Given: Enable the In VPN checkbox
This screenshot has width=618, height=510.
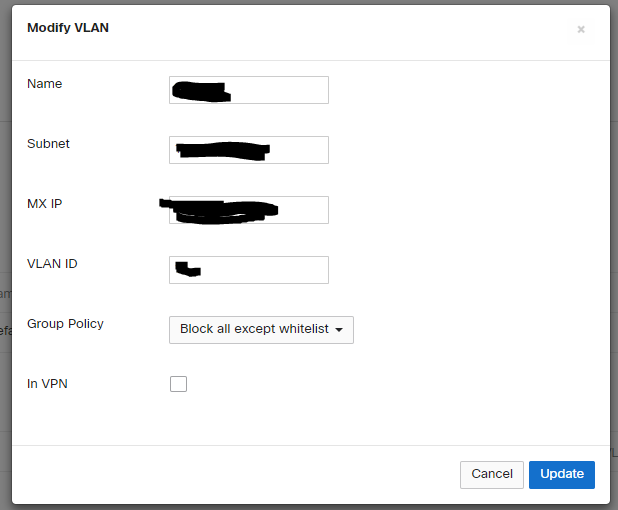Looking at the screenshot, I should [178, 384].
